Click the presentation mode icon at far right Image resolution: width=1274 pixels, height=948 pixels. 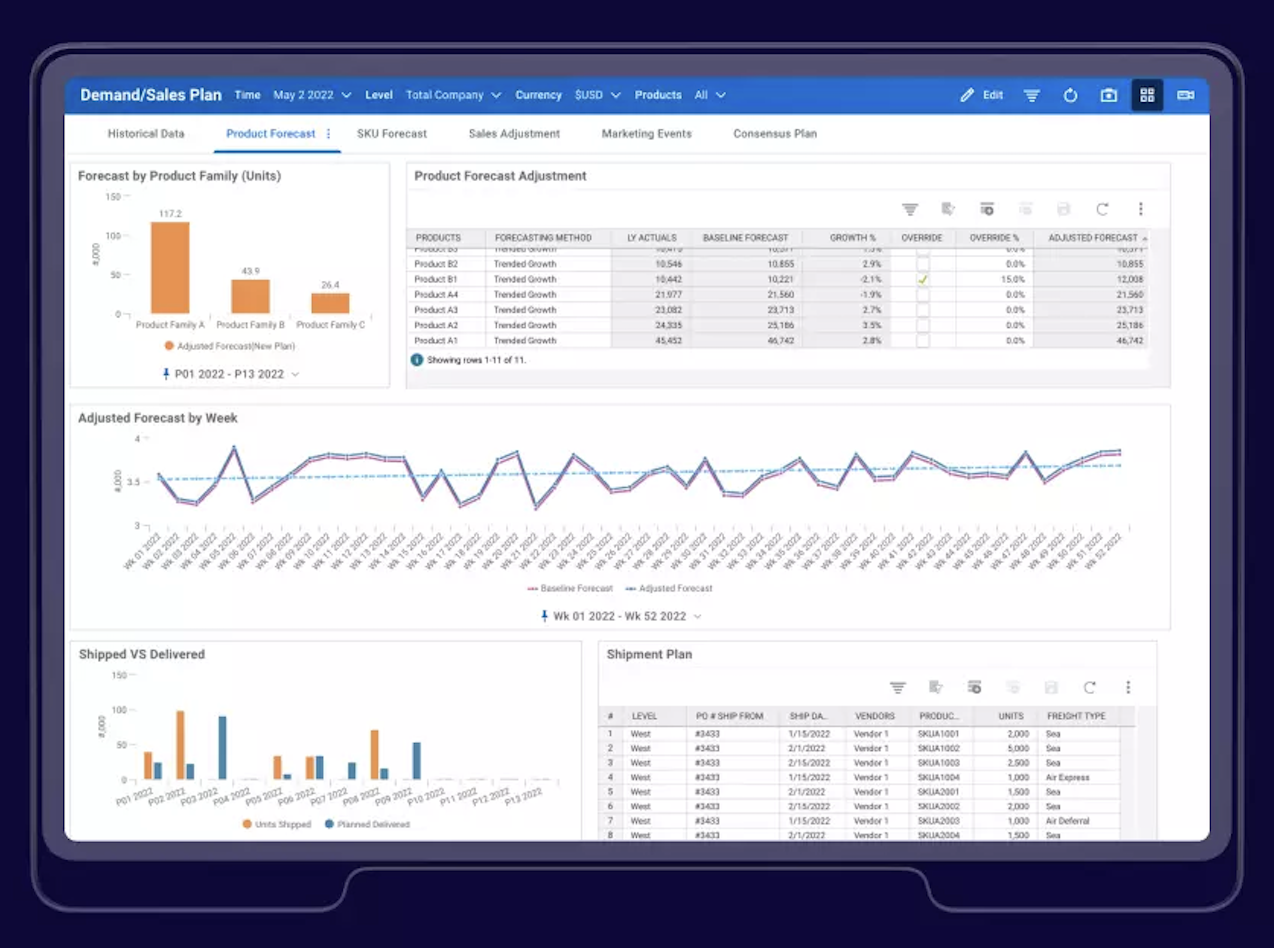pyautogui.click(x=1186, y=95)
